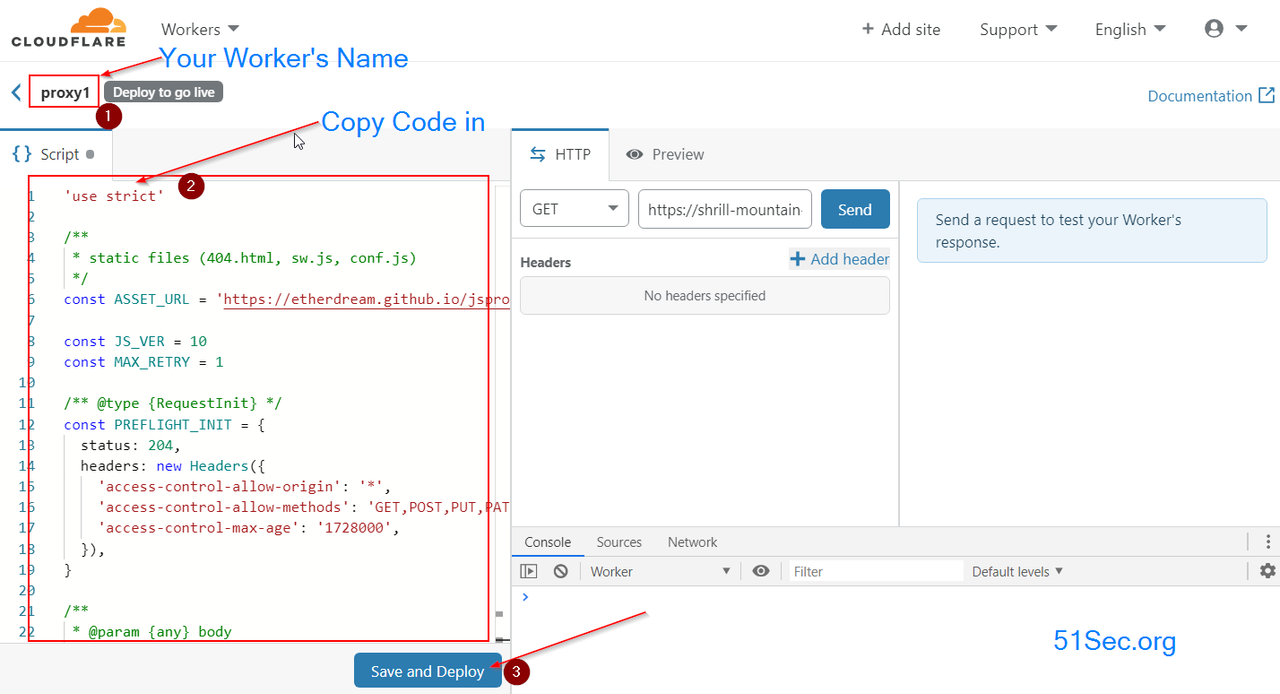Open console settings gear icon

pyautogui.click(x=1268, y=571)
